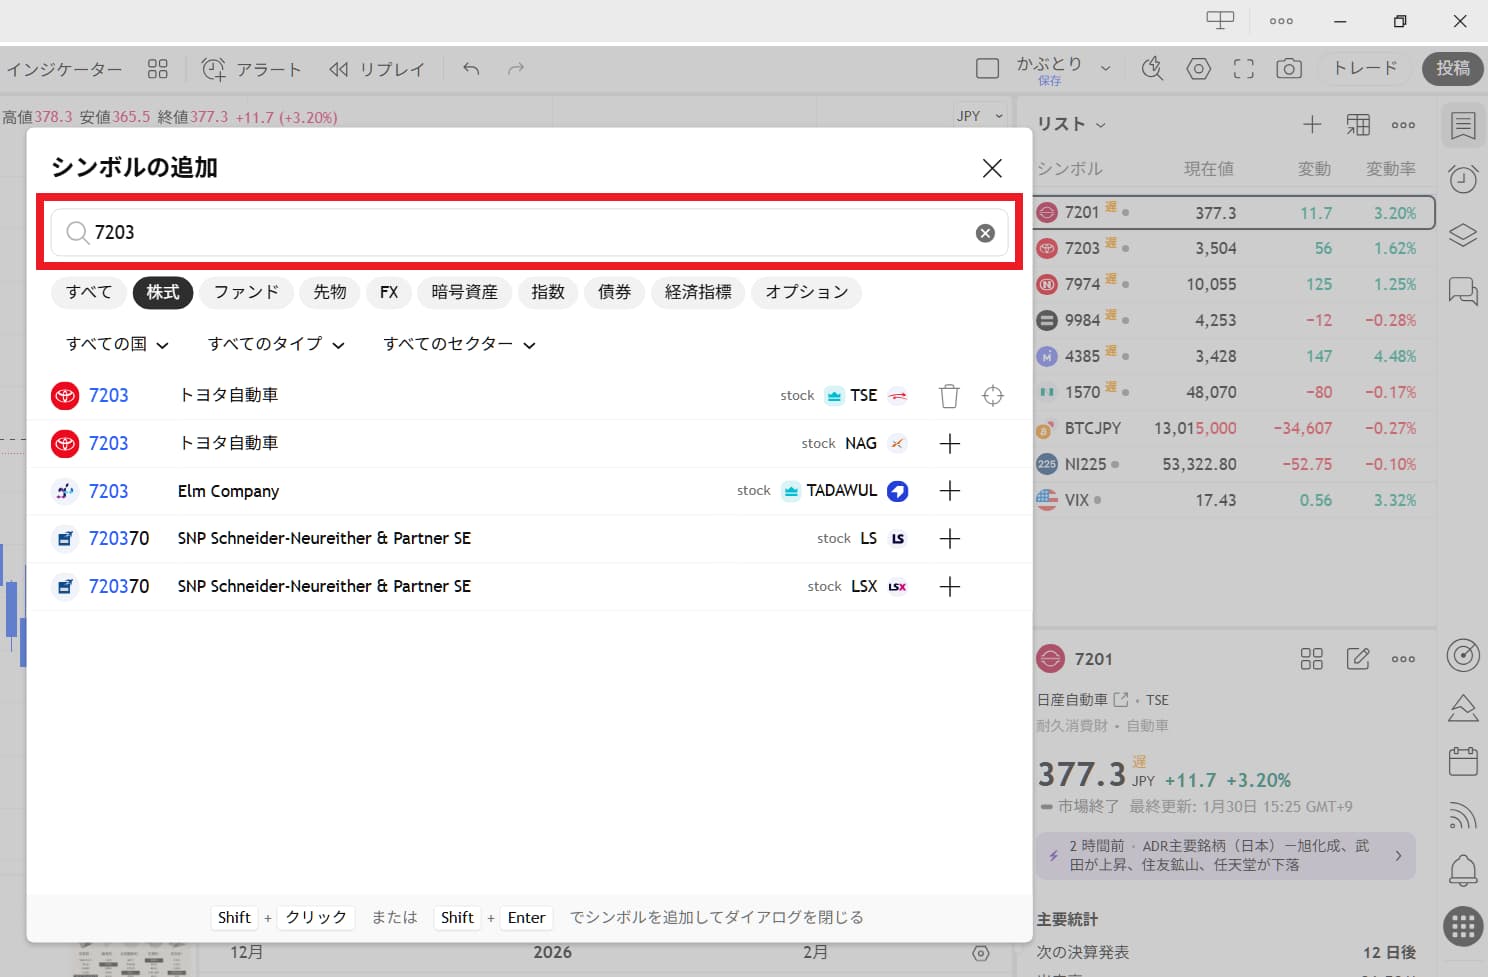This screenshot has height=977, width=1488.
Task: Add symbol to watchlist with plus
Action: tap(1312, 124)
